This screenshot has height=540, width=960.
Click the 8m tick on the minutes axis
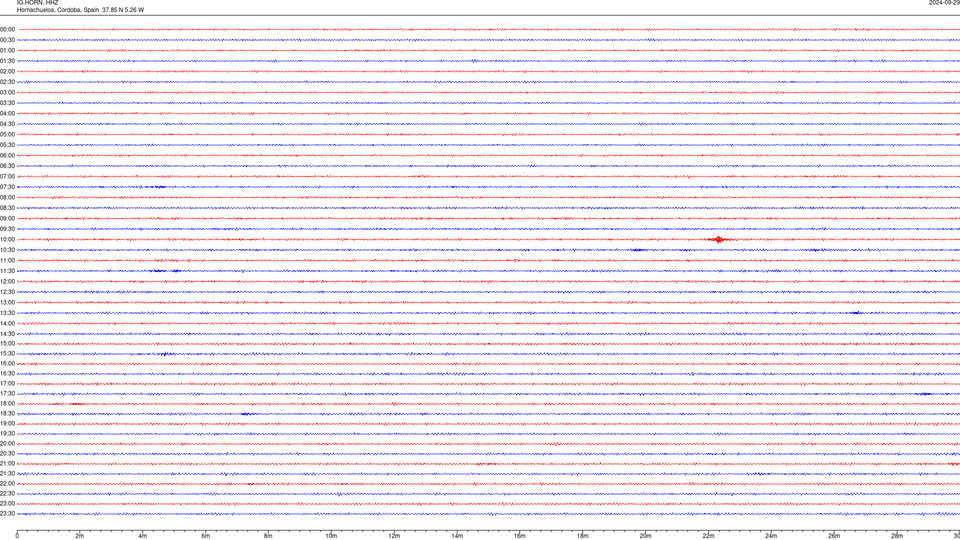click(x=268, y=536)
